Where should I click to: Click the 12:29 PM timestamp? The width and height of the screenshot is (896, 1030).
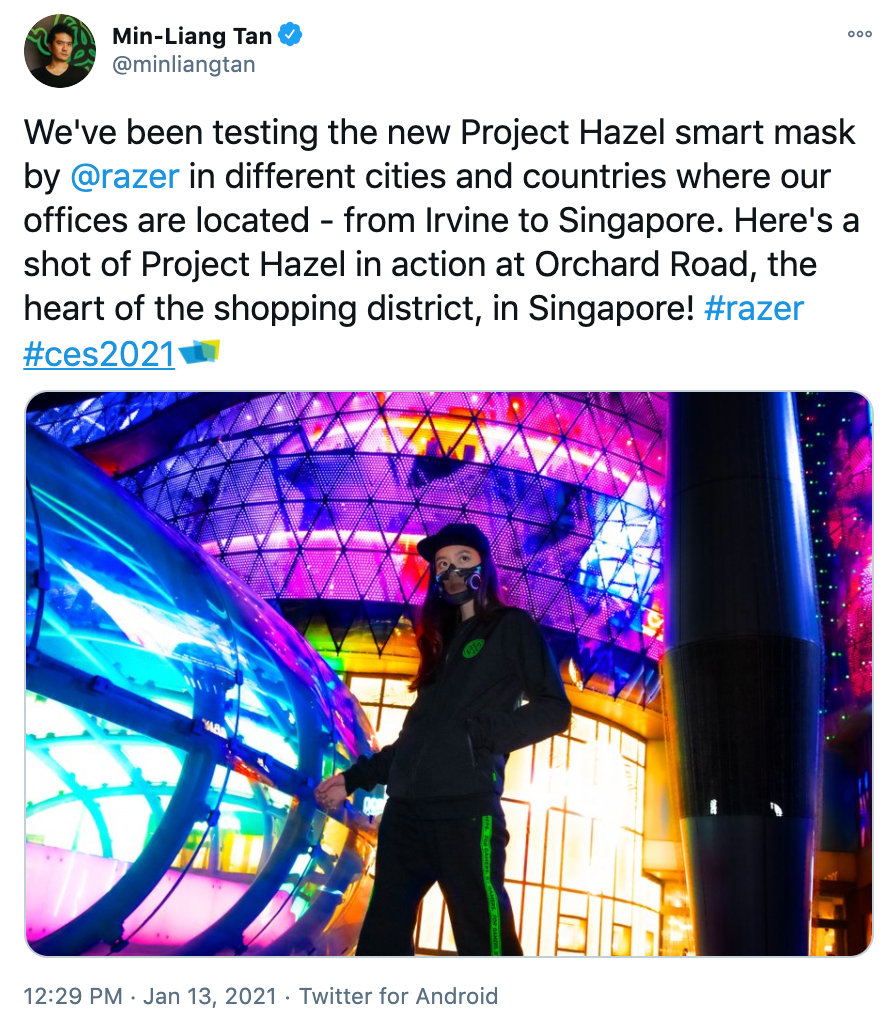click(x=73, y=996)
